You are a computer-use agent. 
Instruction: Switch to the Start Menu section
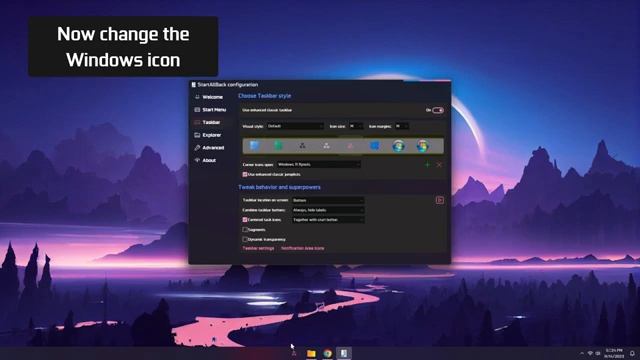[210, 110]
